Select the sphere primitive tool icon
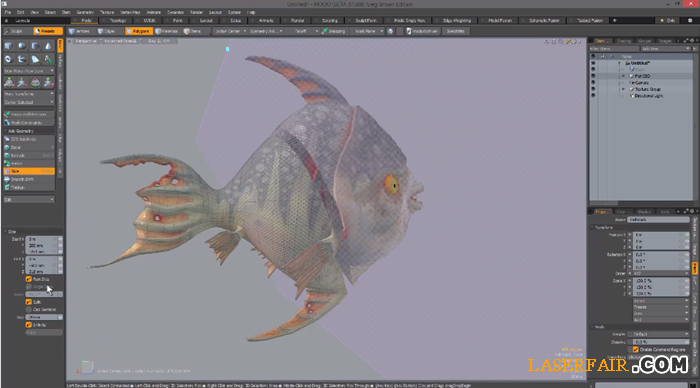The height and width of the screenshot is (388, 700). click(22, 46)
